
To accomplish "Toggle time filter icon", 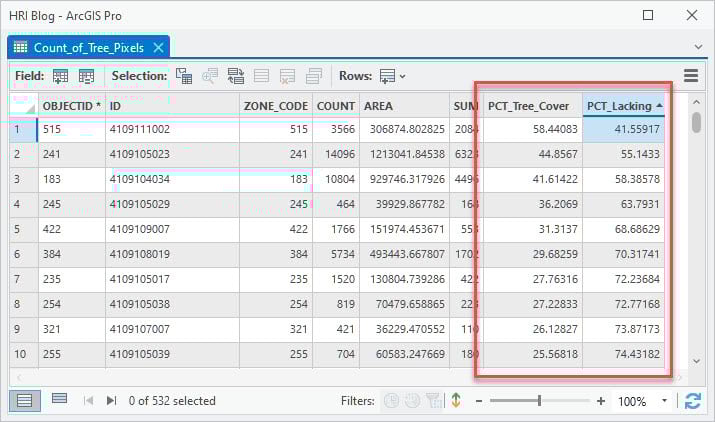I will pyautogui.click(x=391, y=401).
